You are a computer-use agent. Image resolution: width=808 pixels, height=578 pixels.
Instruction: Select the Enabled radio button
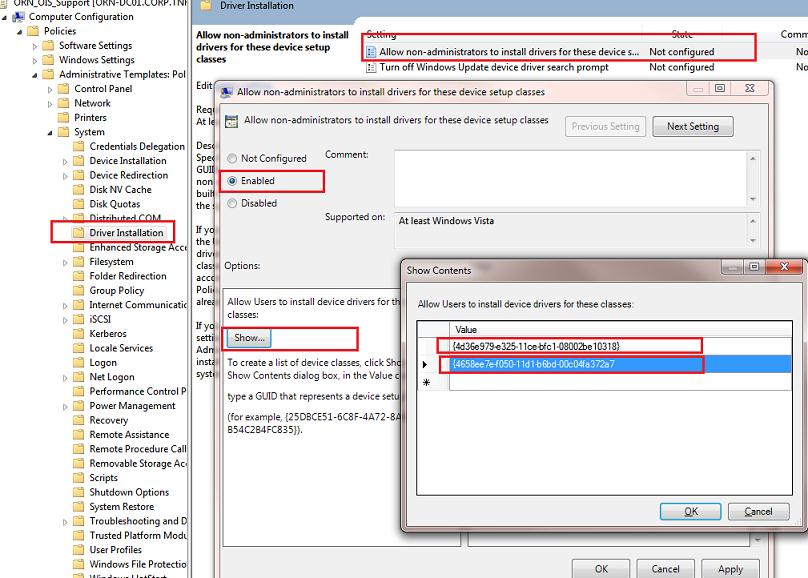[233, 181]
